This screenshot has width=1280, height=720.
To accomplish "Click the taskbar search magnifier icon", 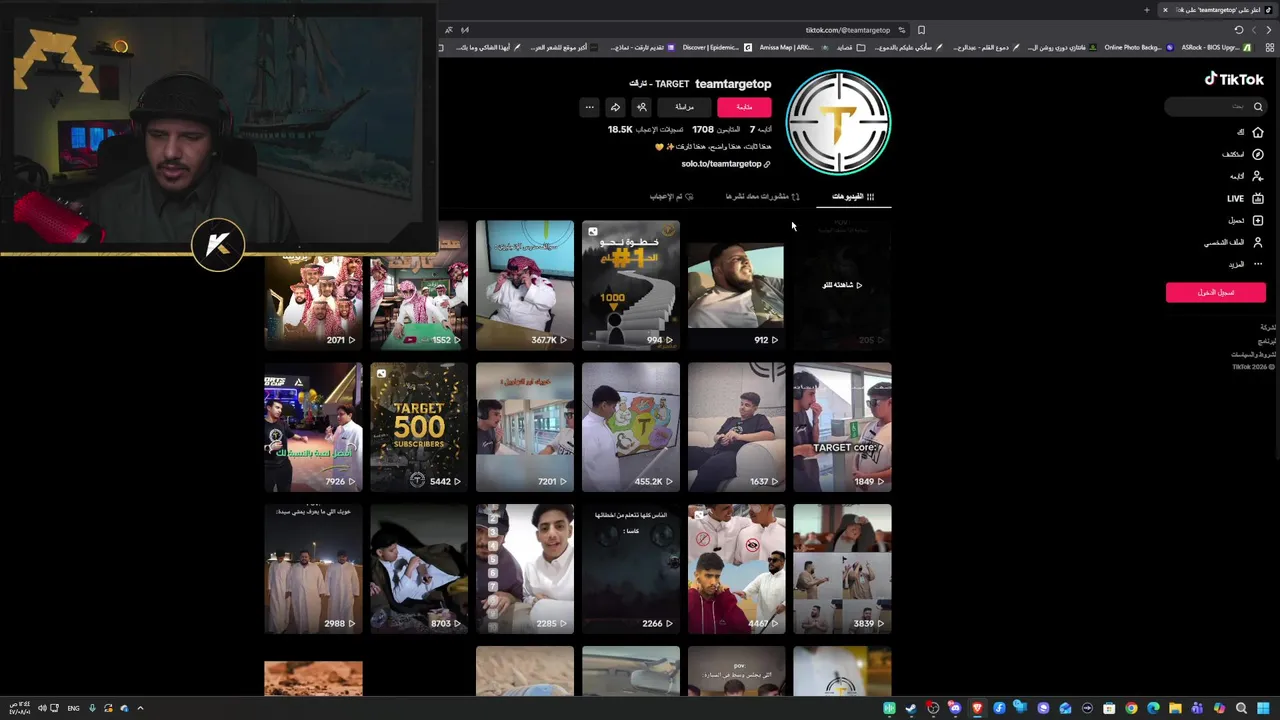I will coord(1241,708).
